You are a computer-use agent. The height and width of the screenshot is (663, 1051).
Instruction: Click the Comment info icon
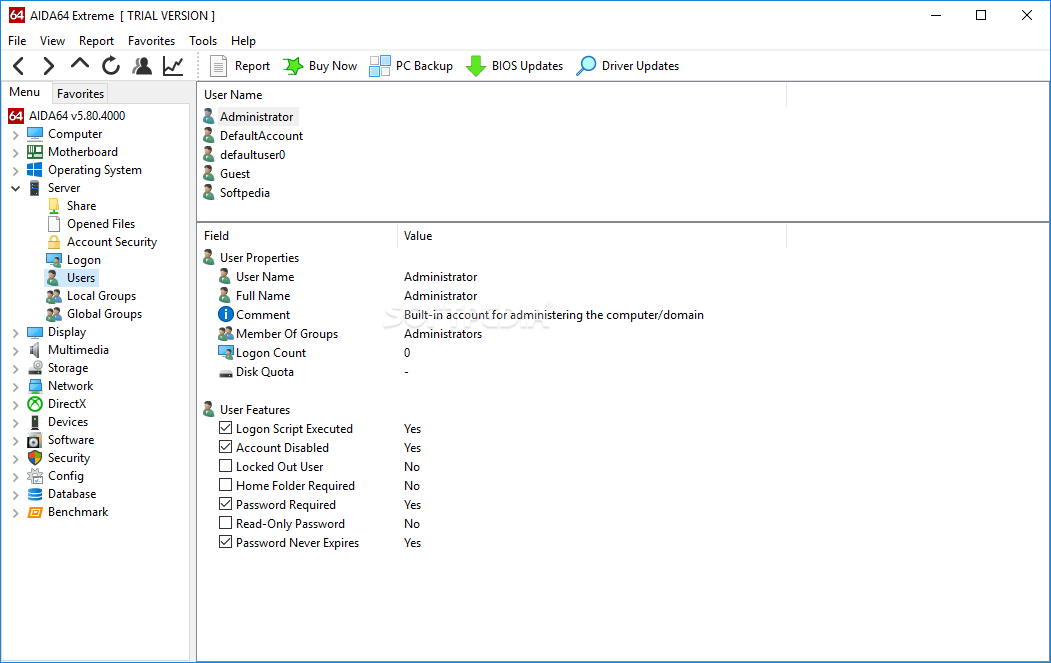[x=226, y=314]
